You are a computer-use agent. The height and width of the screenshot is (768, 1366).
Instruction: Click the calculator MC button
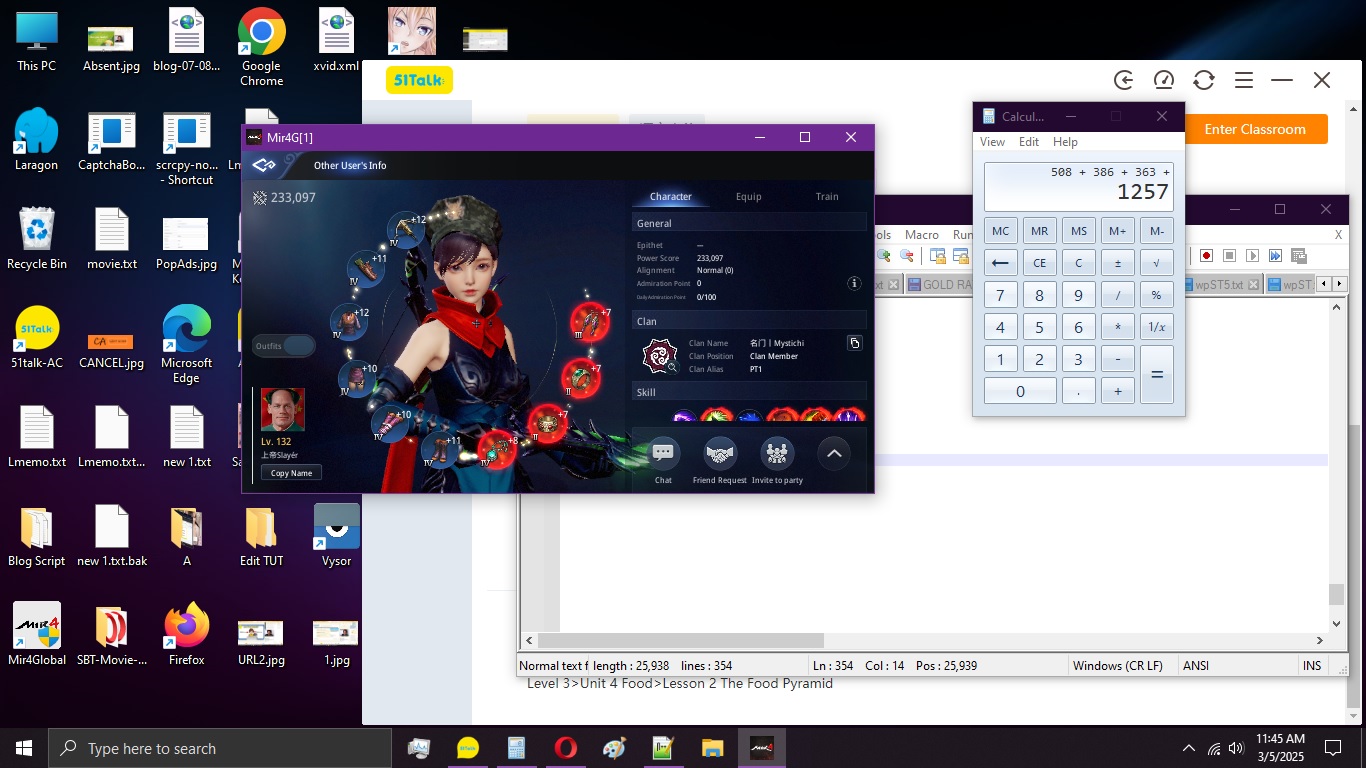pyautogui.click(x=1000, y=231)
